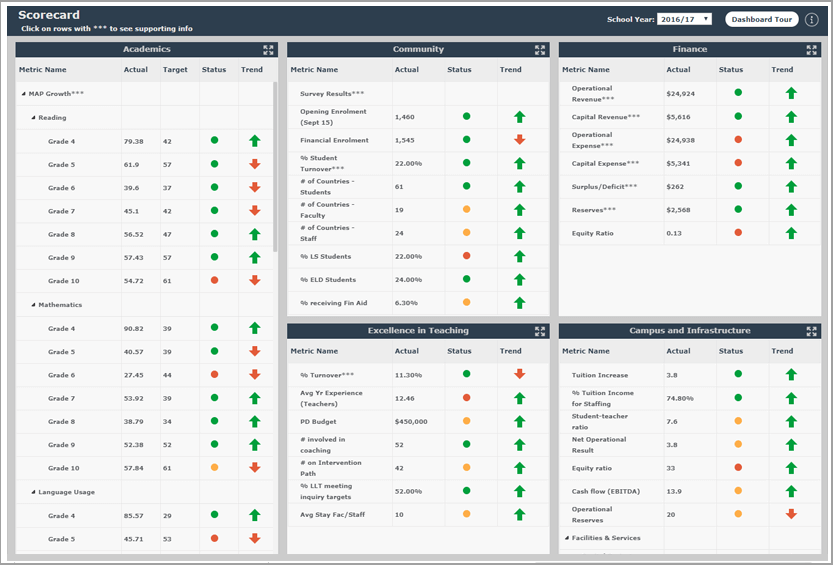Click the Finance Status column header
Viewport: 833px width, 565px height.
731,70
